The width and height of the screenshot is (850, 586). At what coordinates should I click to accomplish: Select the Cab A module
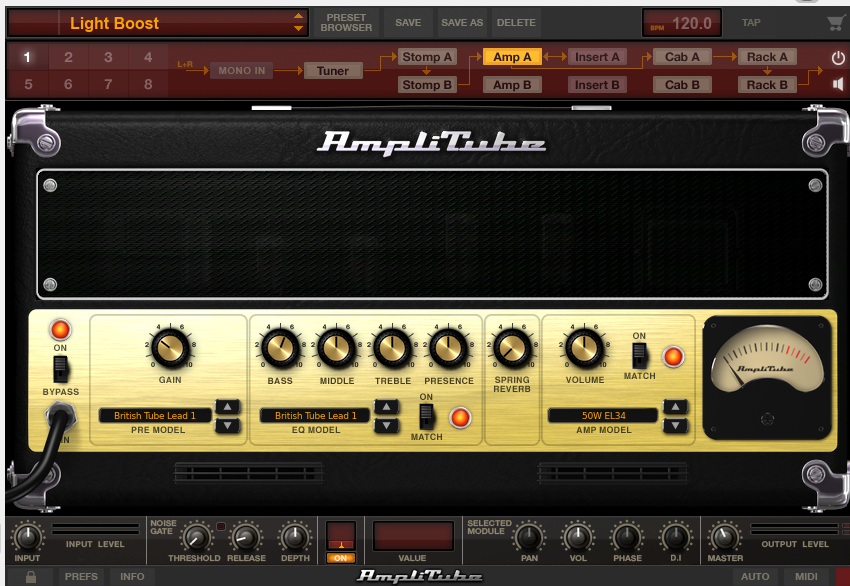[682, 57]
